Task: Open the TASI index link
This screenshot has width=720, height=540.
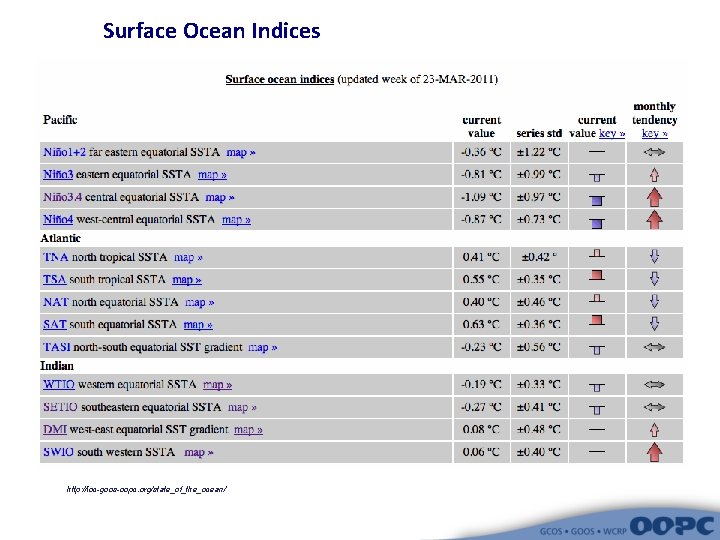Action: pyautogui.click(x=56, y=347)
